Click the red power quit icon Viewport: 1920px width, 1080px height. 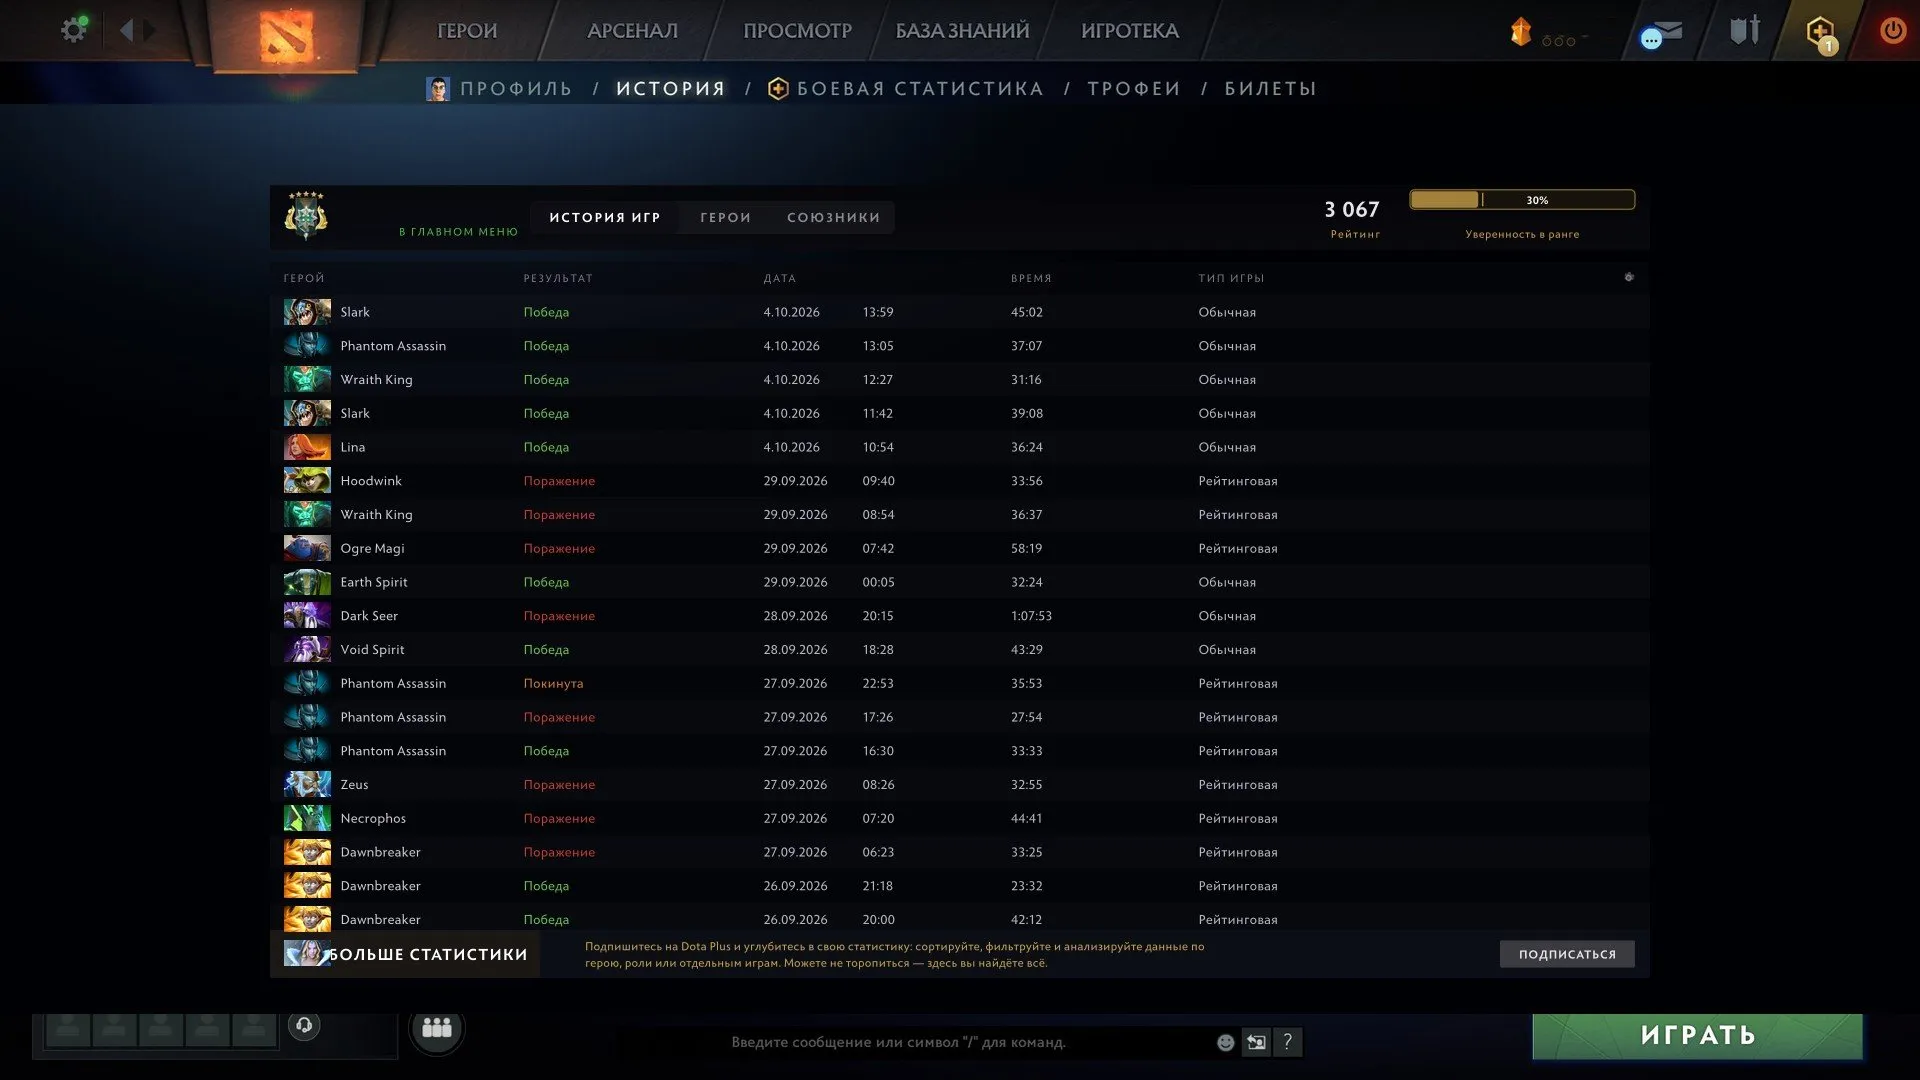pos(1892,30)
